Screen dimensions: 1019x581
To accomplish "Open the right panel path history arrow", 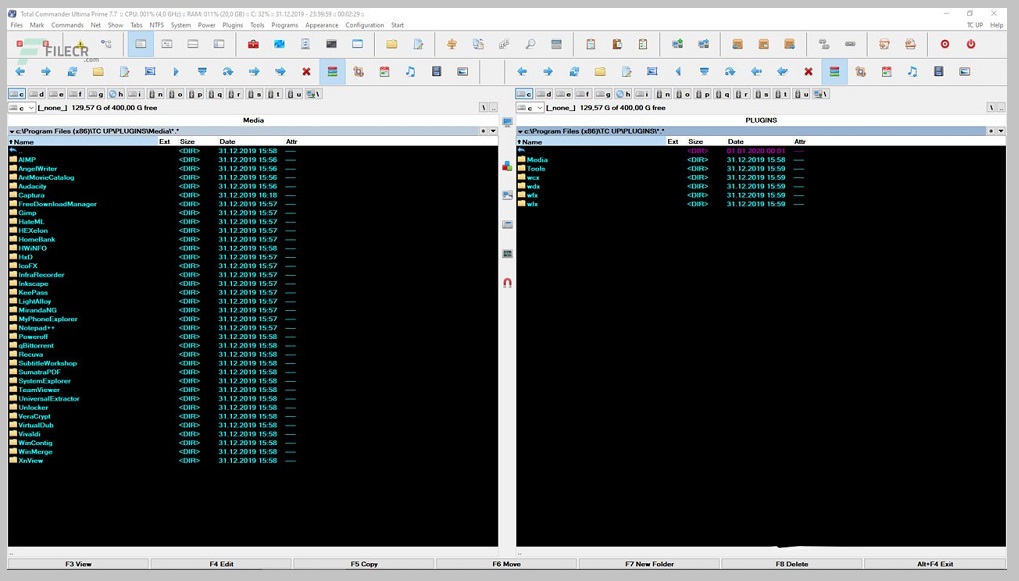I will [x=1001, y=131].
